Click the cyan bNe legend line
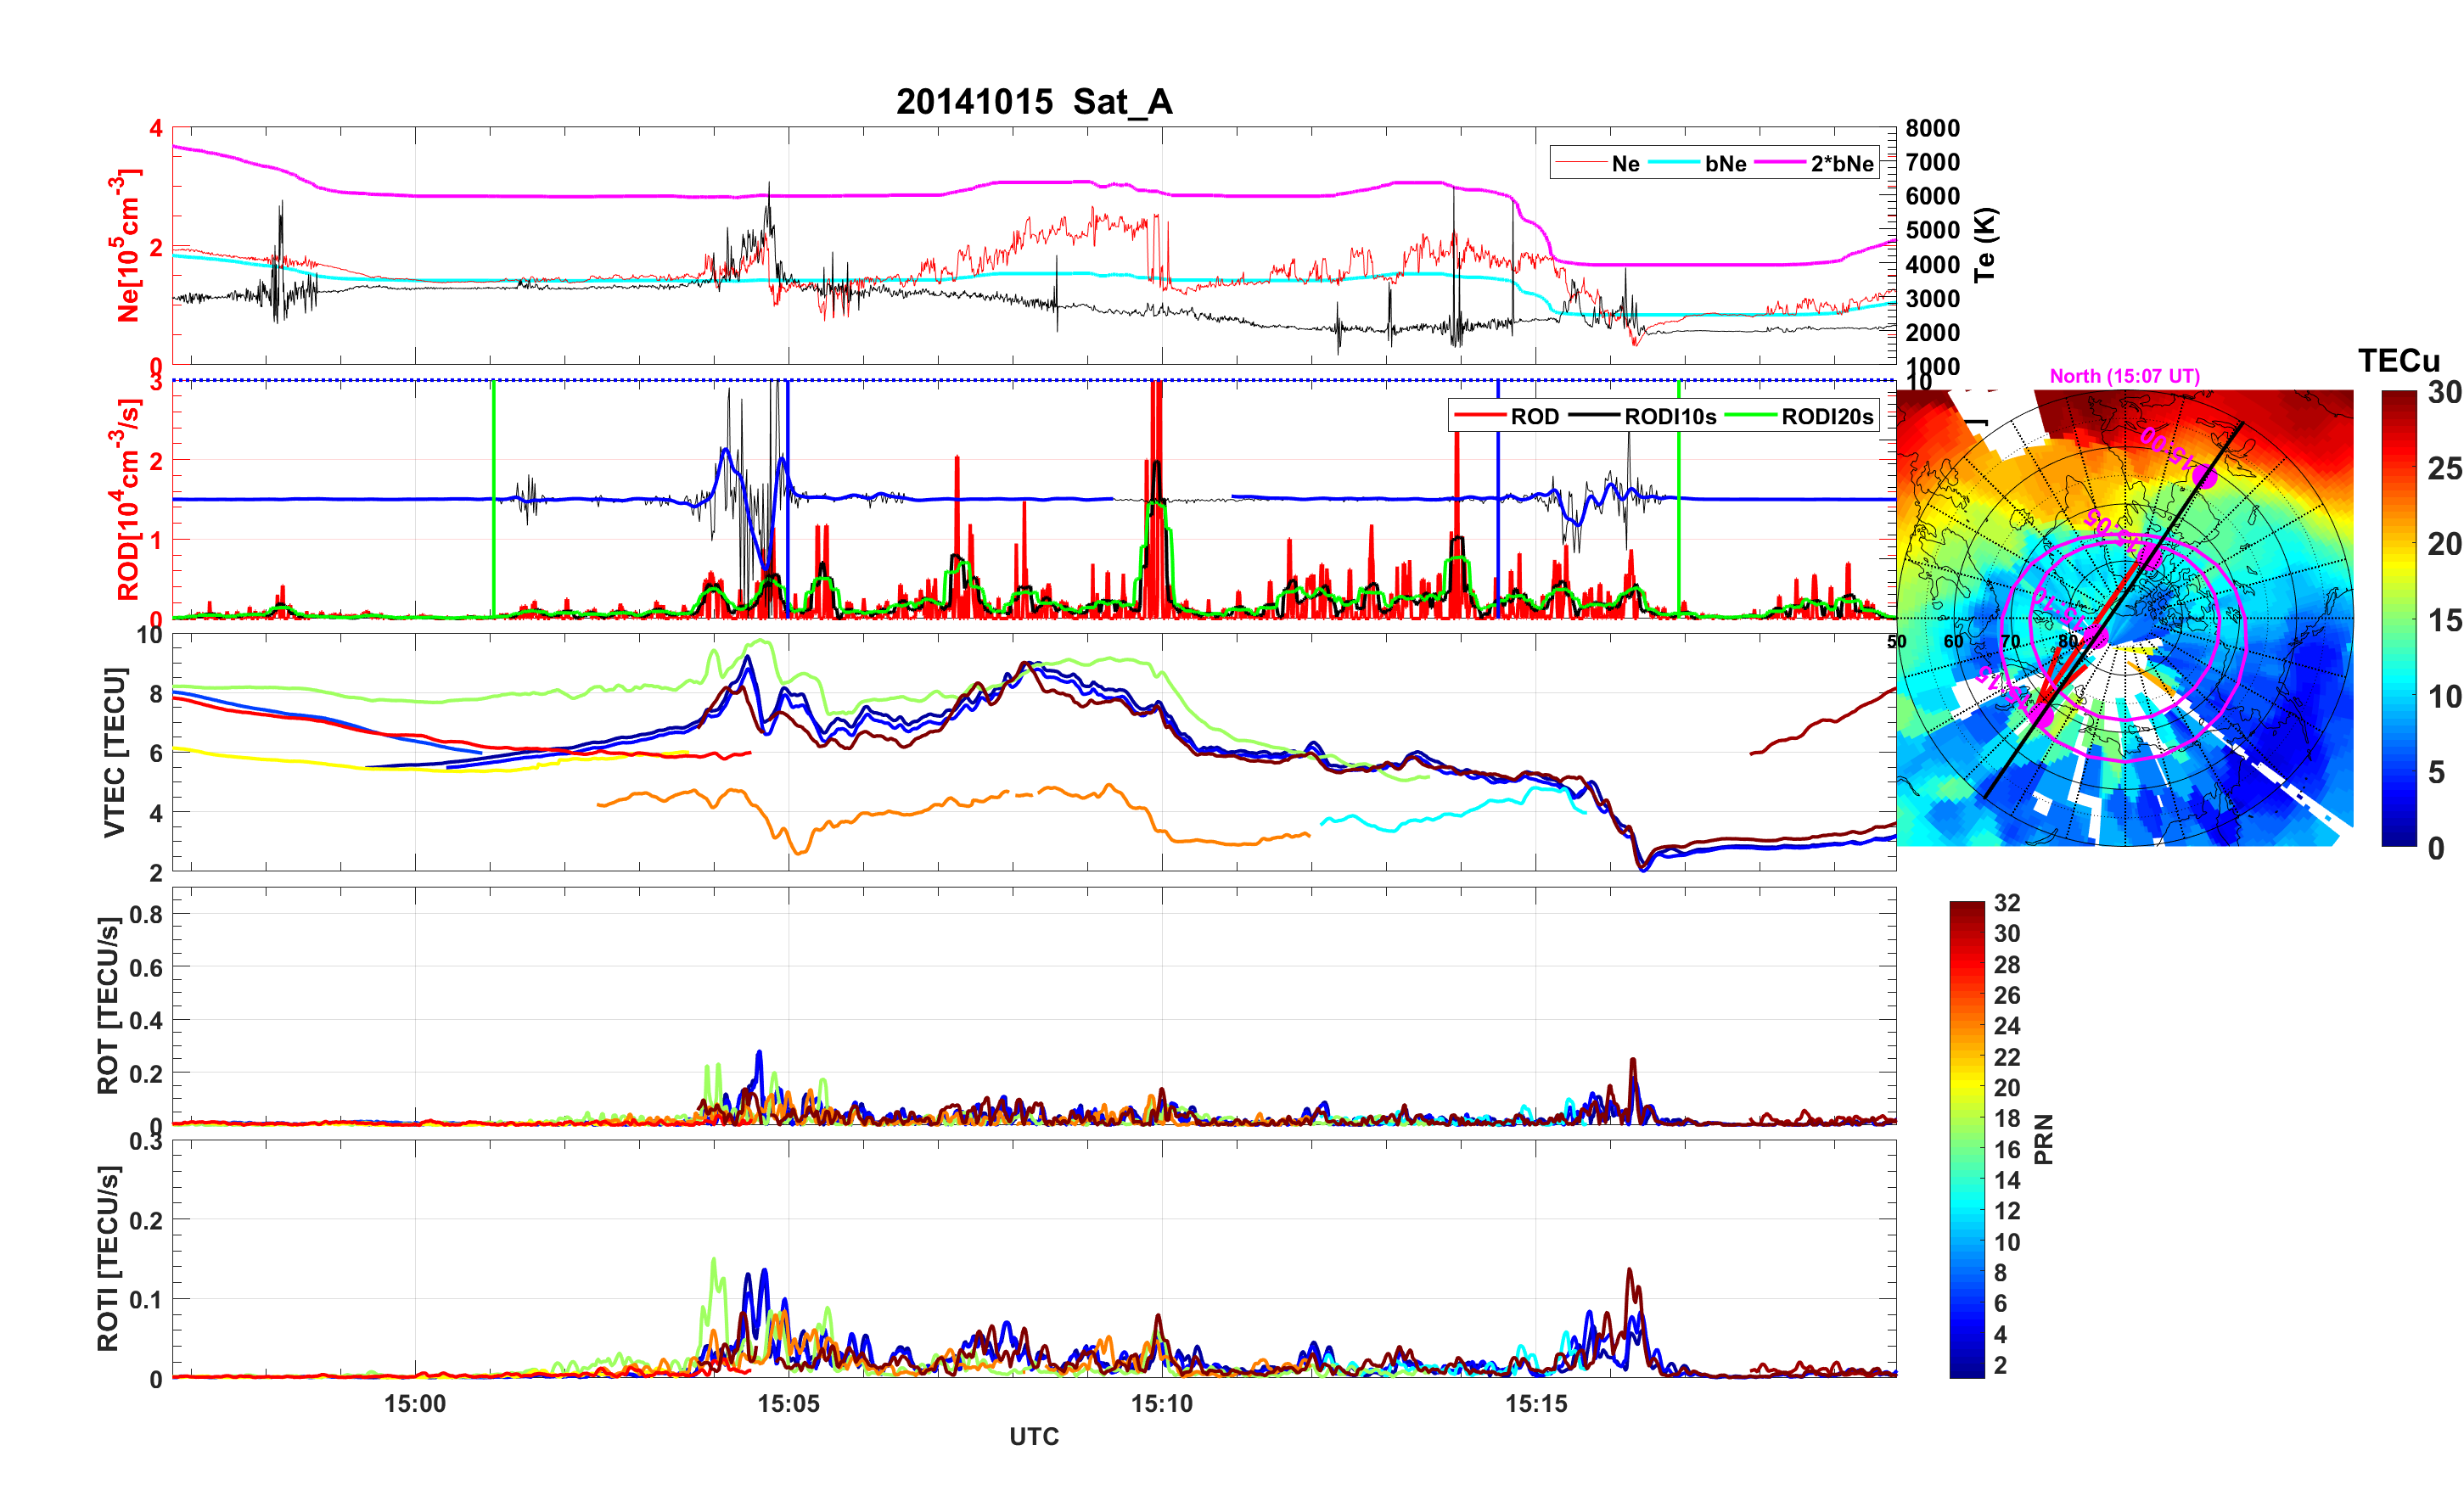Image resolution: width=2464 pixels, height=1490 pixels. [x=1673, y=163]
